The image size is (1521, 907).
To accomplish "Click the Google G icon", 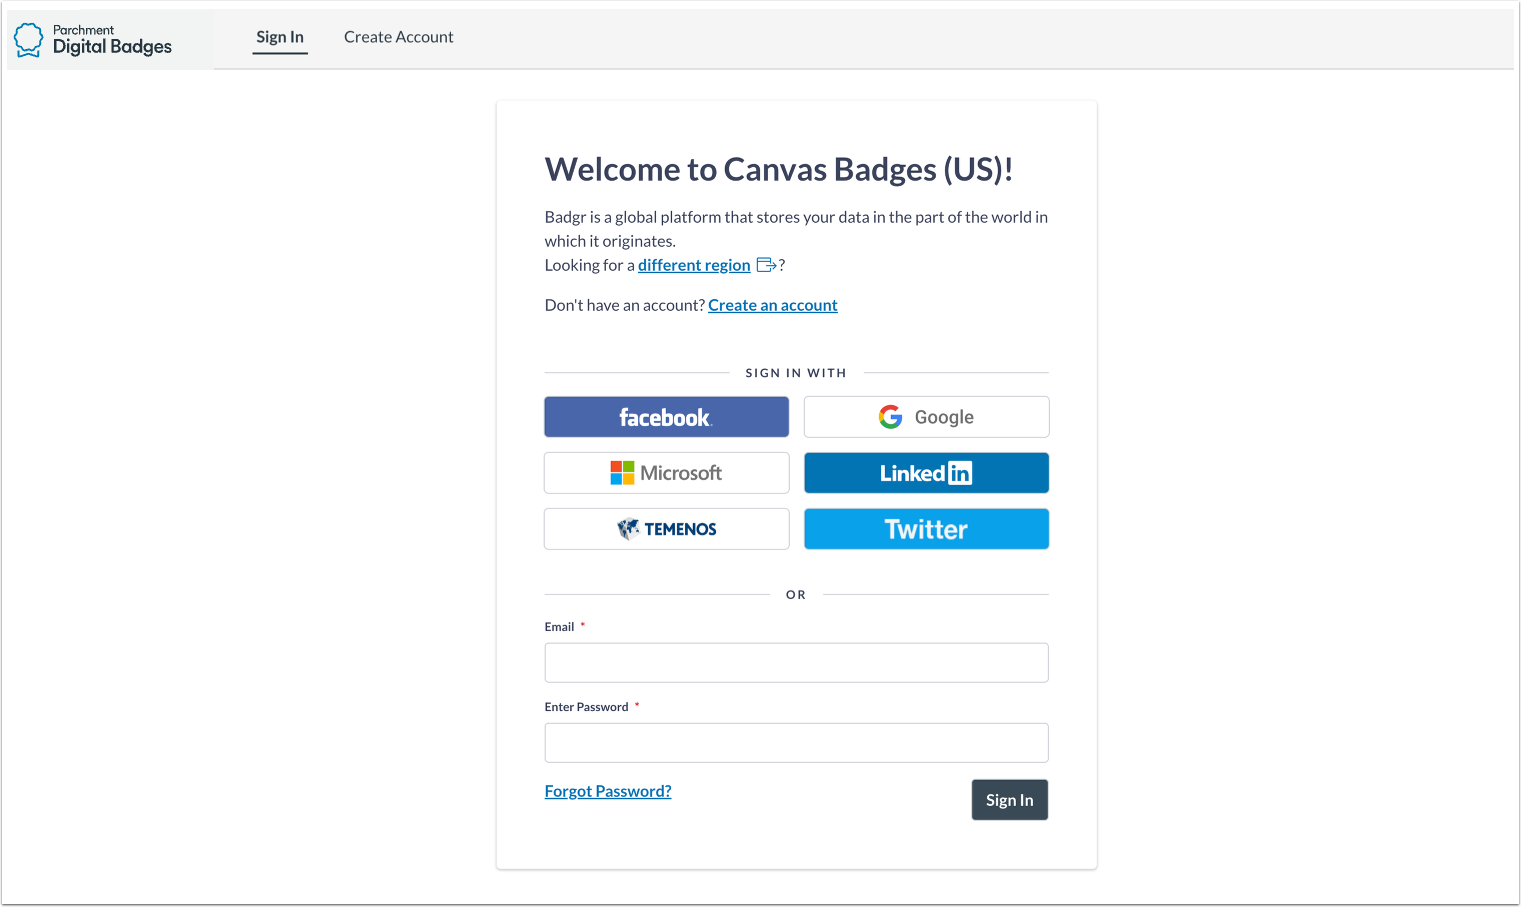I will [889, 417].
